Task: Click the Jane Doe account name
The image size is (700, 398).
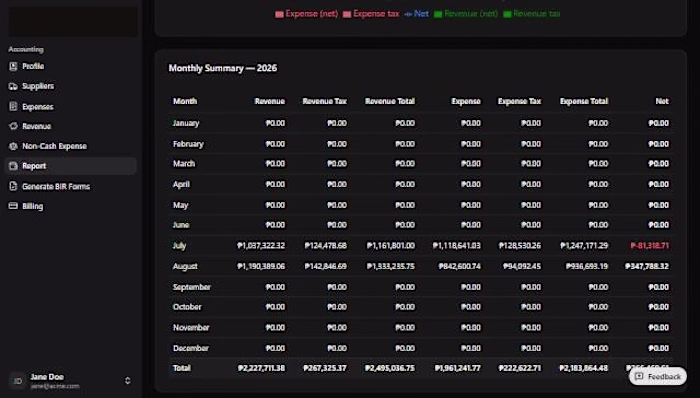Action: coord(47,377)
